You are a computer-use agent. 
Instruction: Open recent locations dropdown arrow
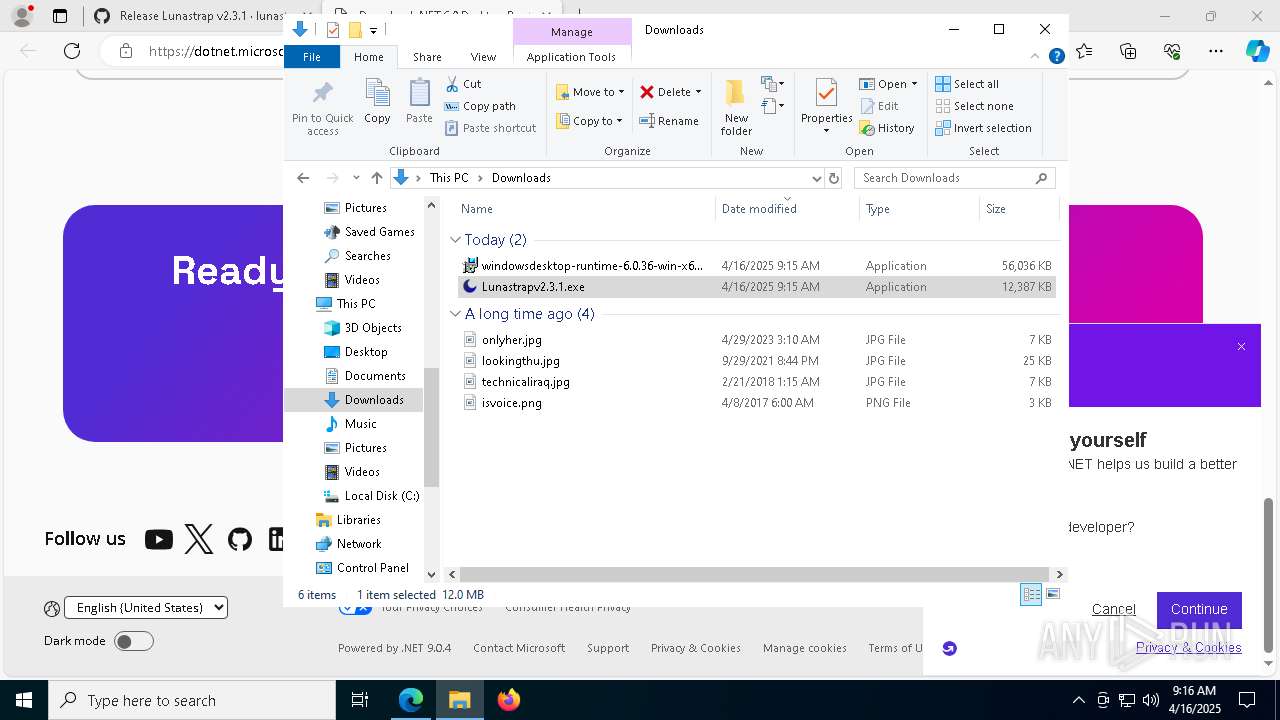pos(356,178)
